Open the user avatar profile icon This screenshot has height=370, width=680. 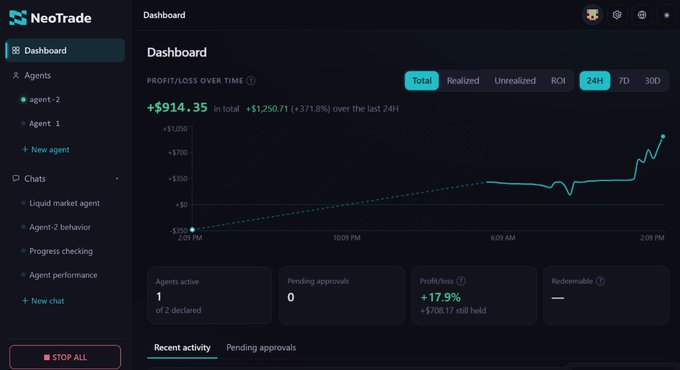592,15
